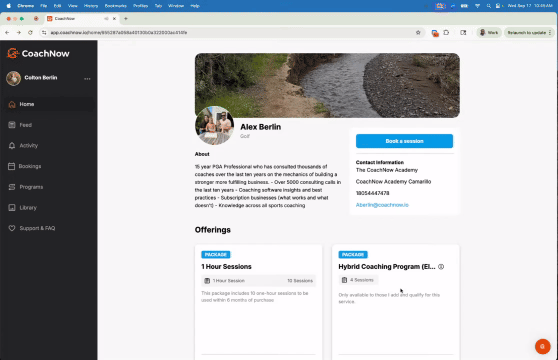Click the Activity bell icon
558x360 pixels.
coord(12,145)
